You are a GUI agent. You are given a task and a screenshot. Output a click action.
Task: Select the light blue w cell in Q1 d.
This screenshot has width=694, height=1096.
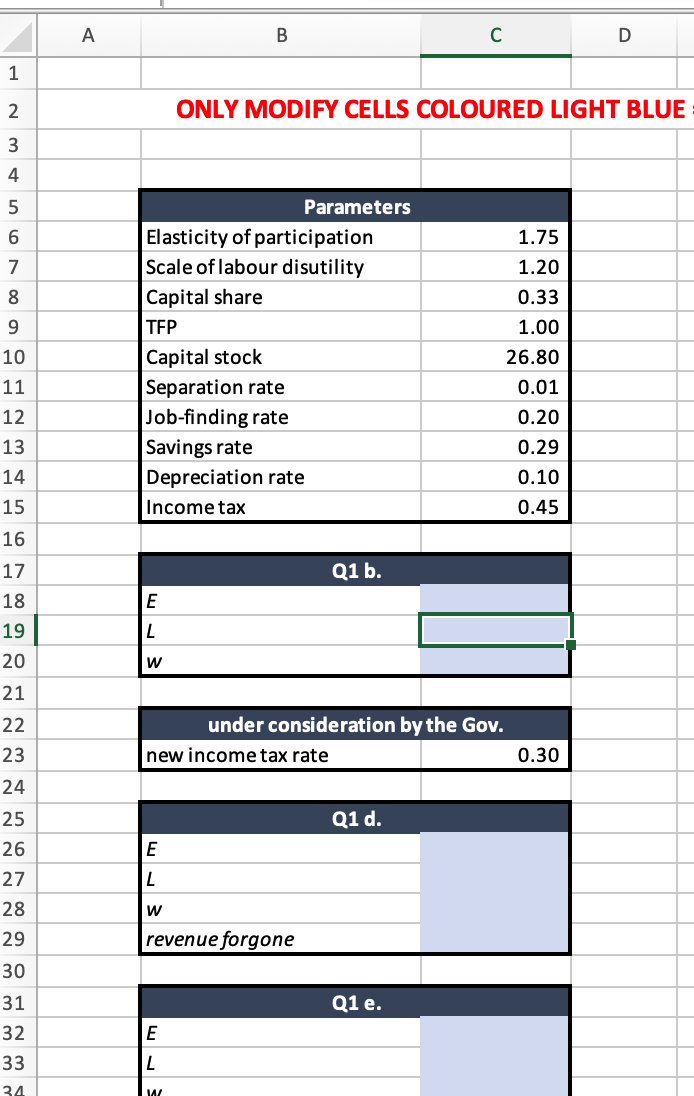point(494,909)
